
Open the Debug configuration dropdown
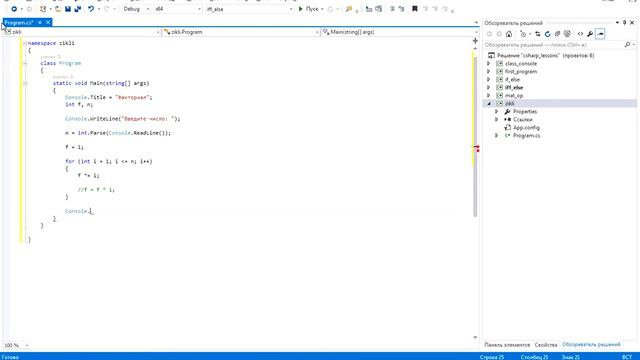point(136,9)
